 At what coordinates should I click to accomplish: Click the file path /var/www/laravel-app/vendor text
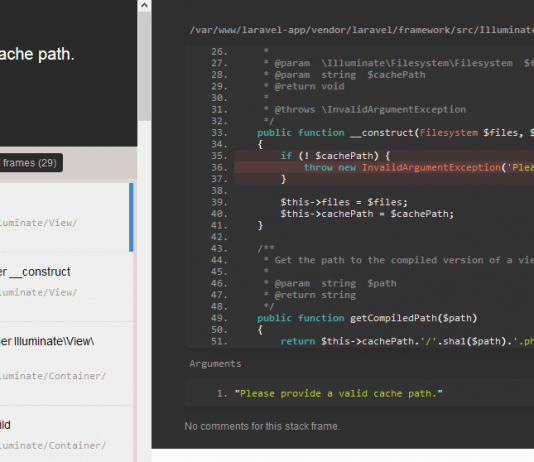tap(361, 30)
